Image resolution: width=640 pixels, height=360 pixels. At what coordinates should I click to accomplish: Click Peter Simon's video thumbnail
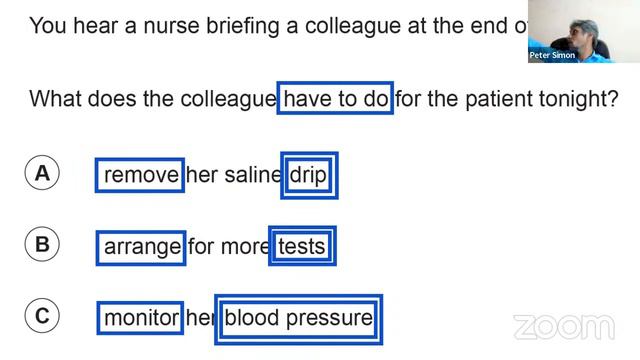584,31
